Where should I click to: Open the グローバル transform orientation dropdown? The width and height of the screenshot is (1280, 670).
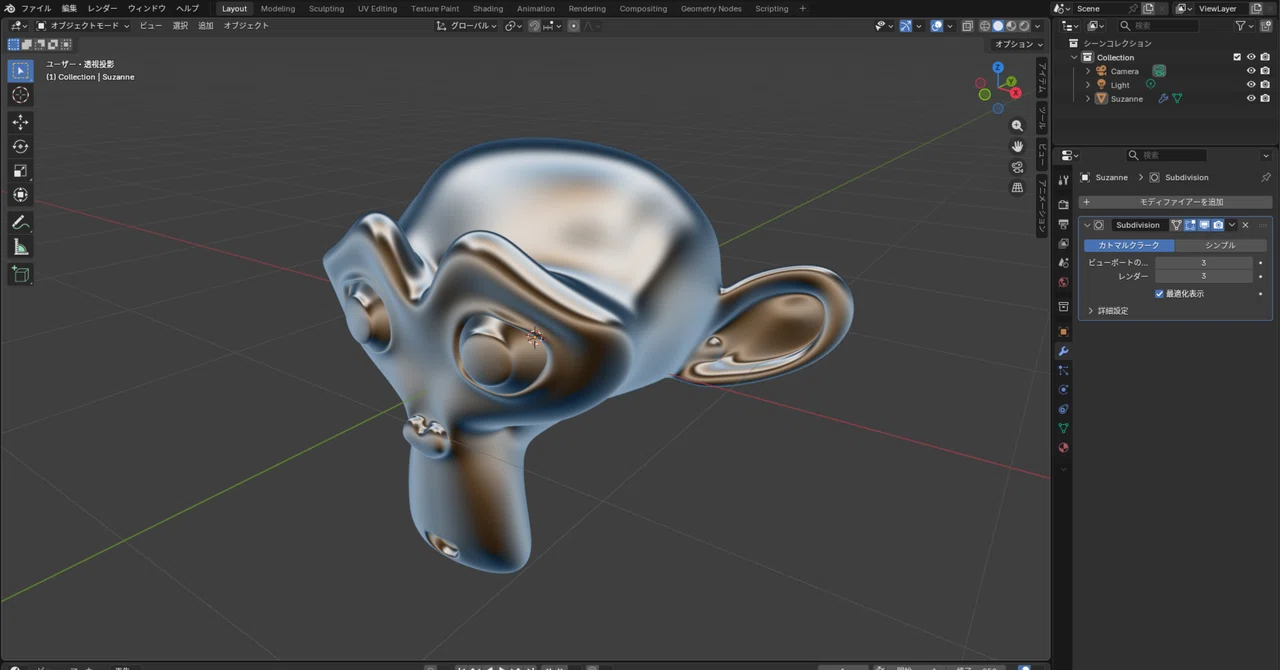tap(467, 25)
